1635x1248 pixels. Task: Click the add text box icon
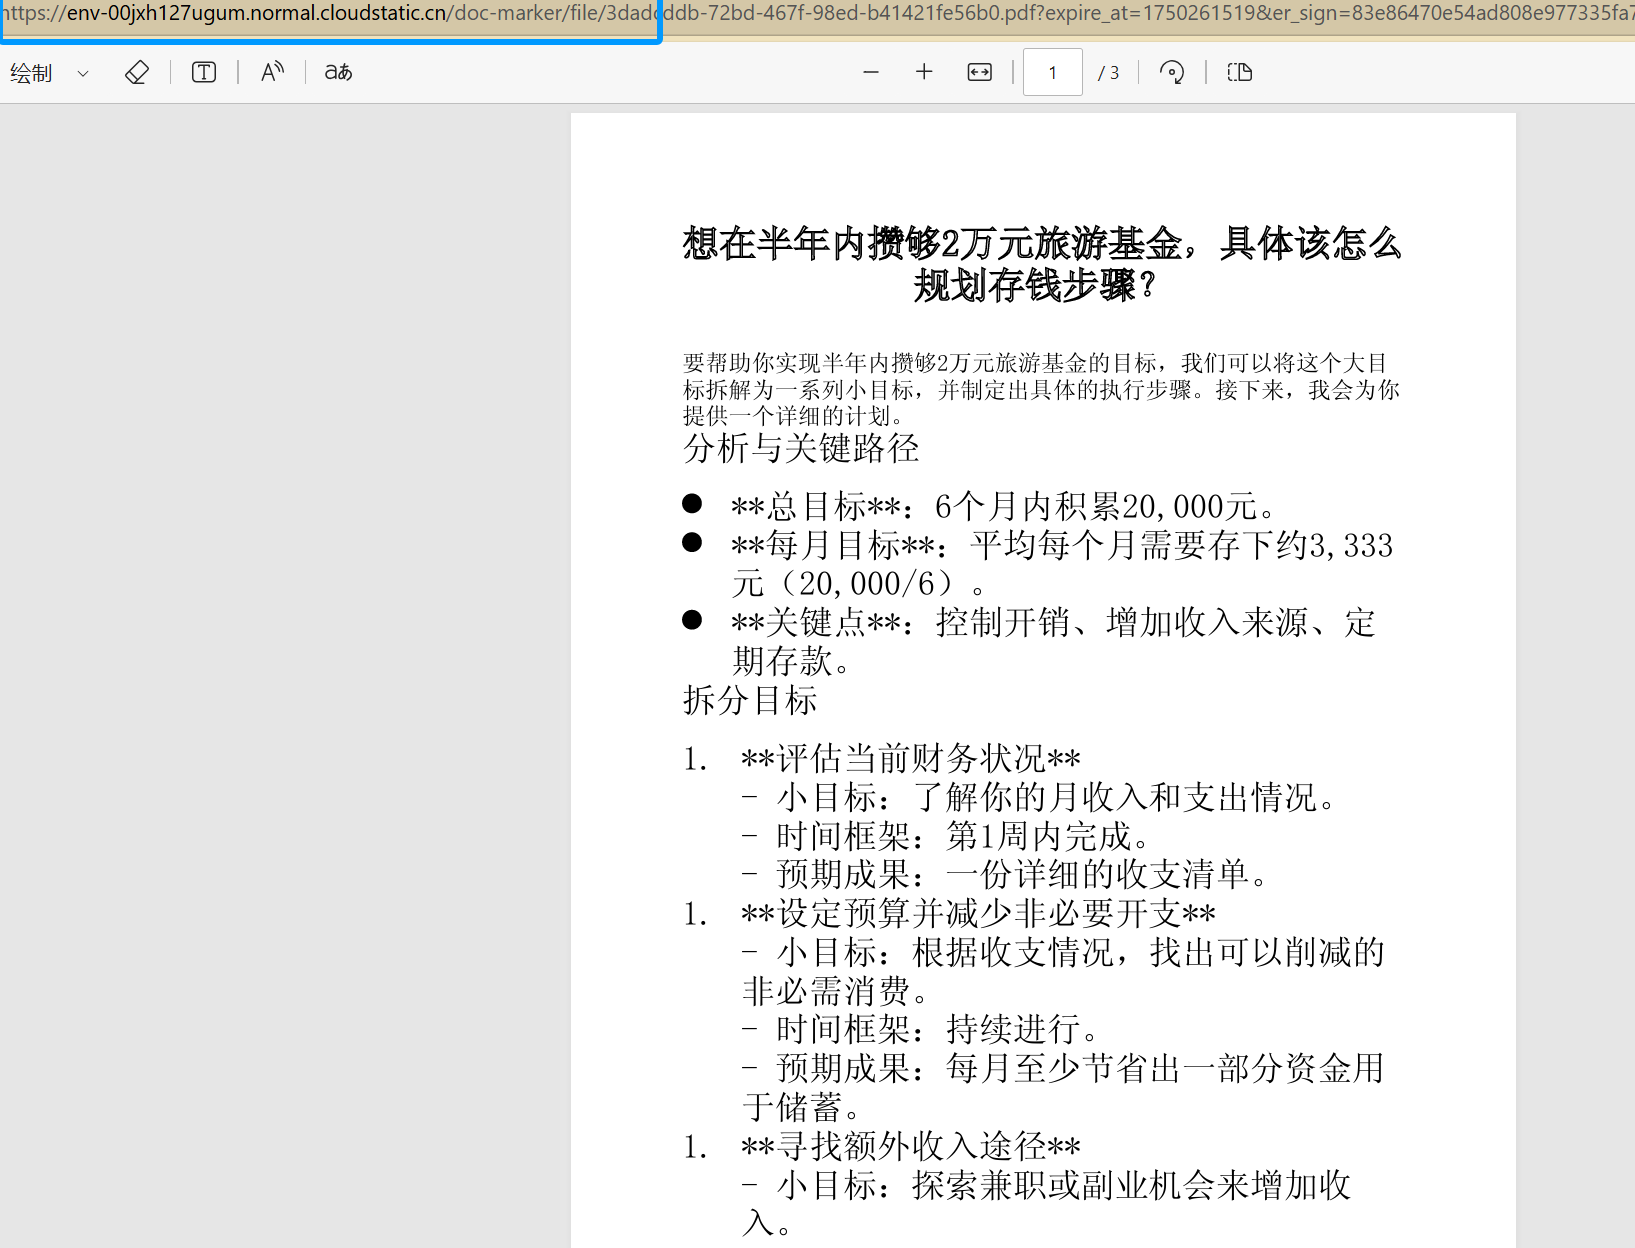click(204, 72)
